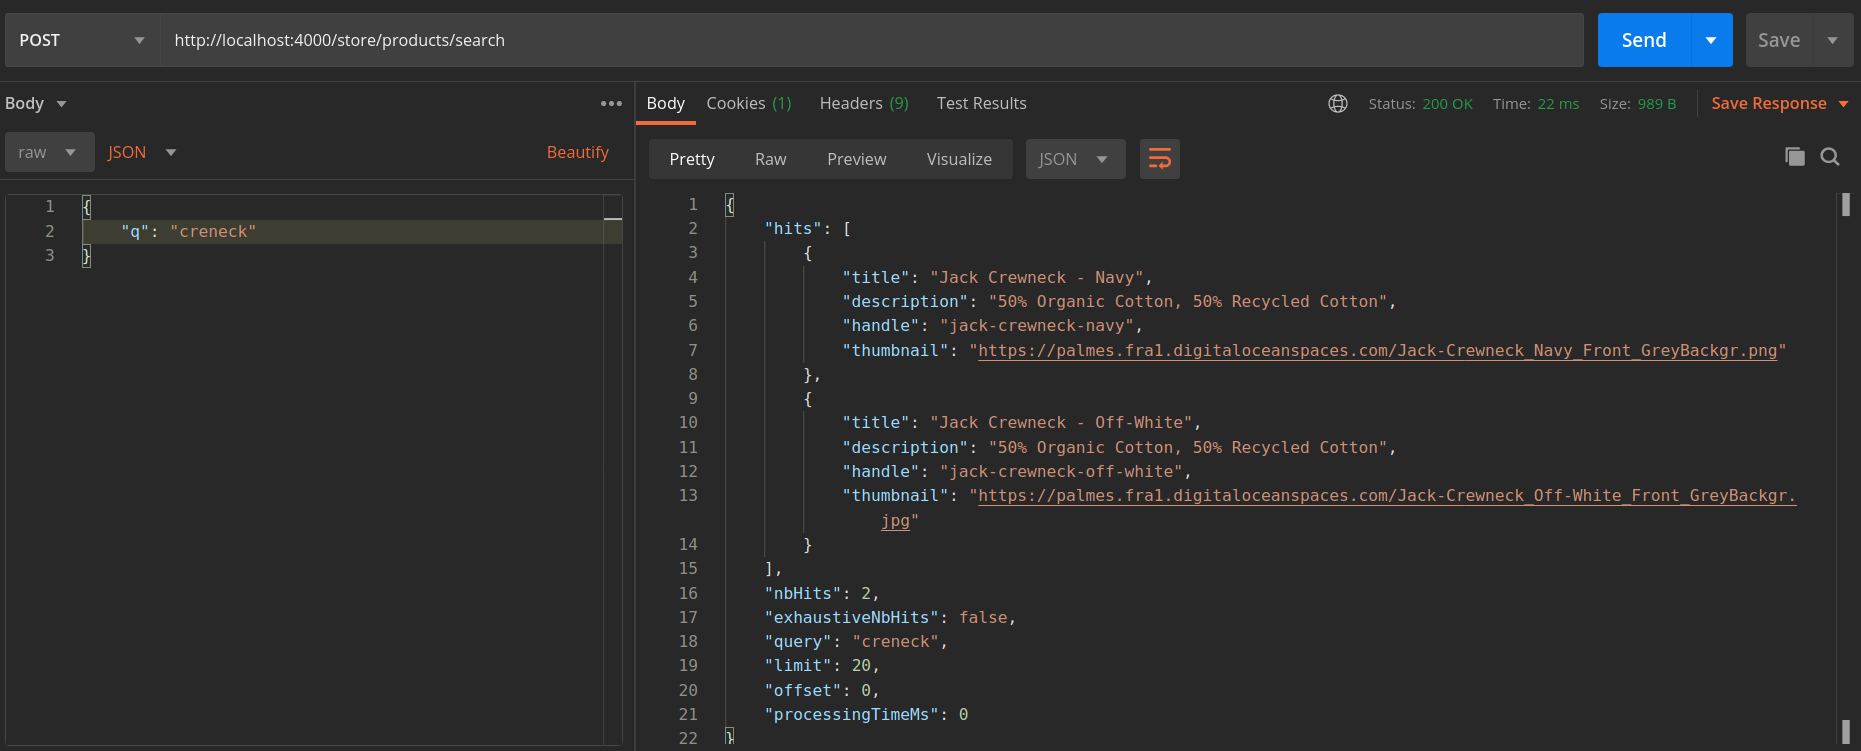1861x751 pixels.
Task: Open the three-dots request options menu
Action: (611, 104)
